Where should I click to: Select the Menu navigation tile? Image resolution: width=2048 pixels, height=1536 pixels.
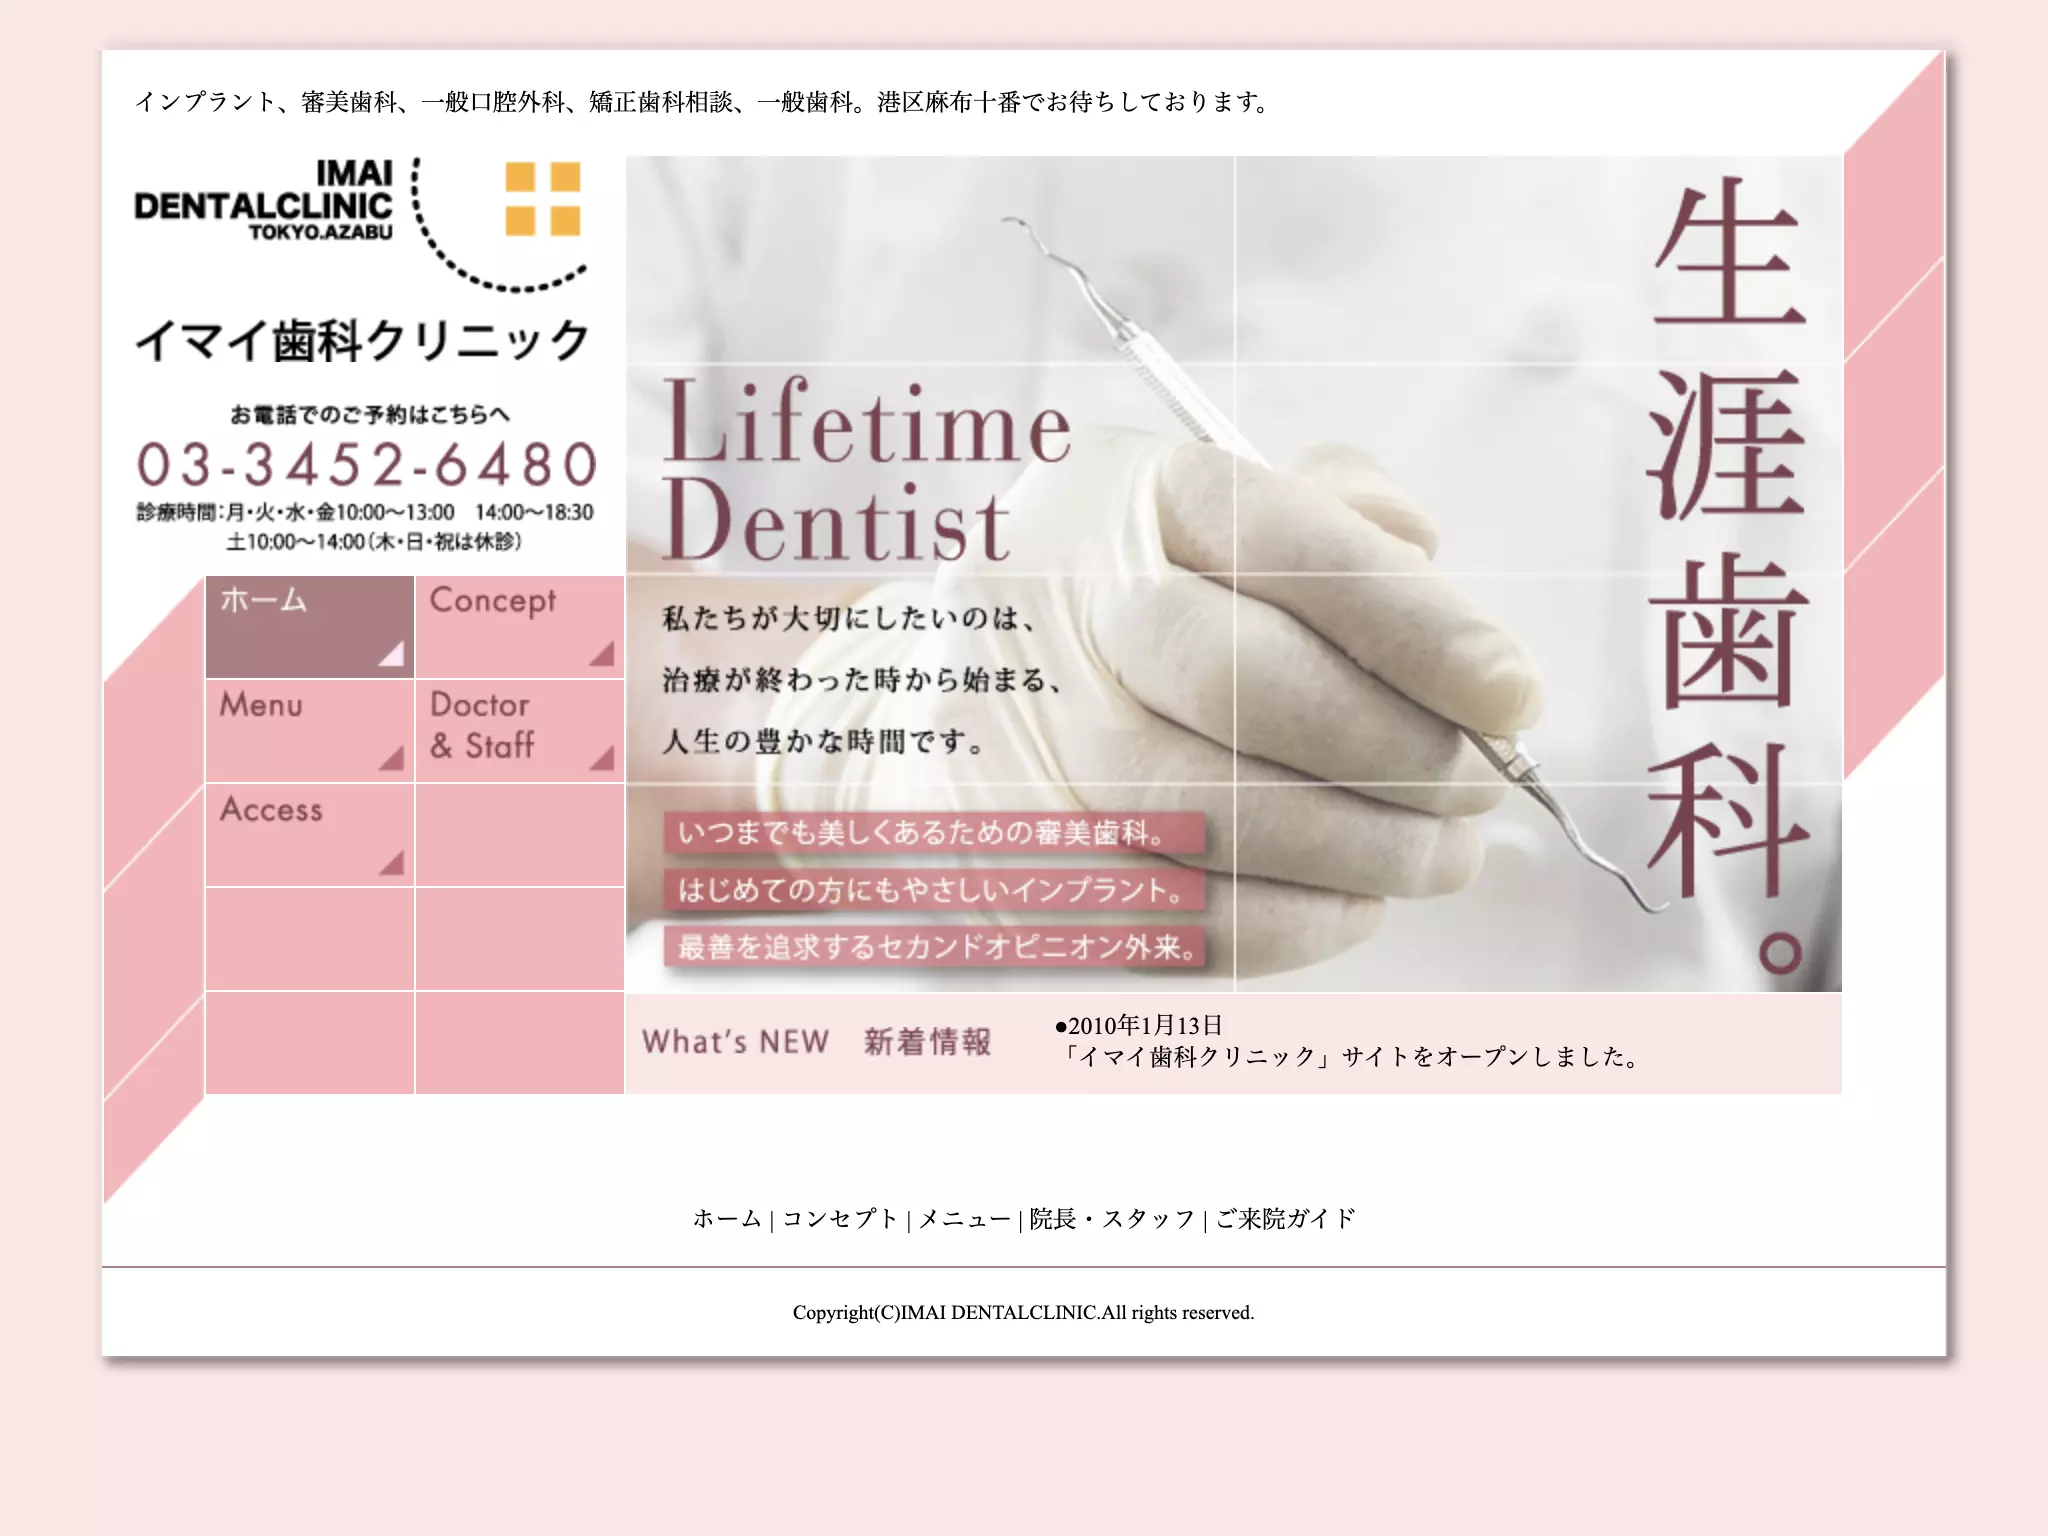(310, 731)
